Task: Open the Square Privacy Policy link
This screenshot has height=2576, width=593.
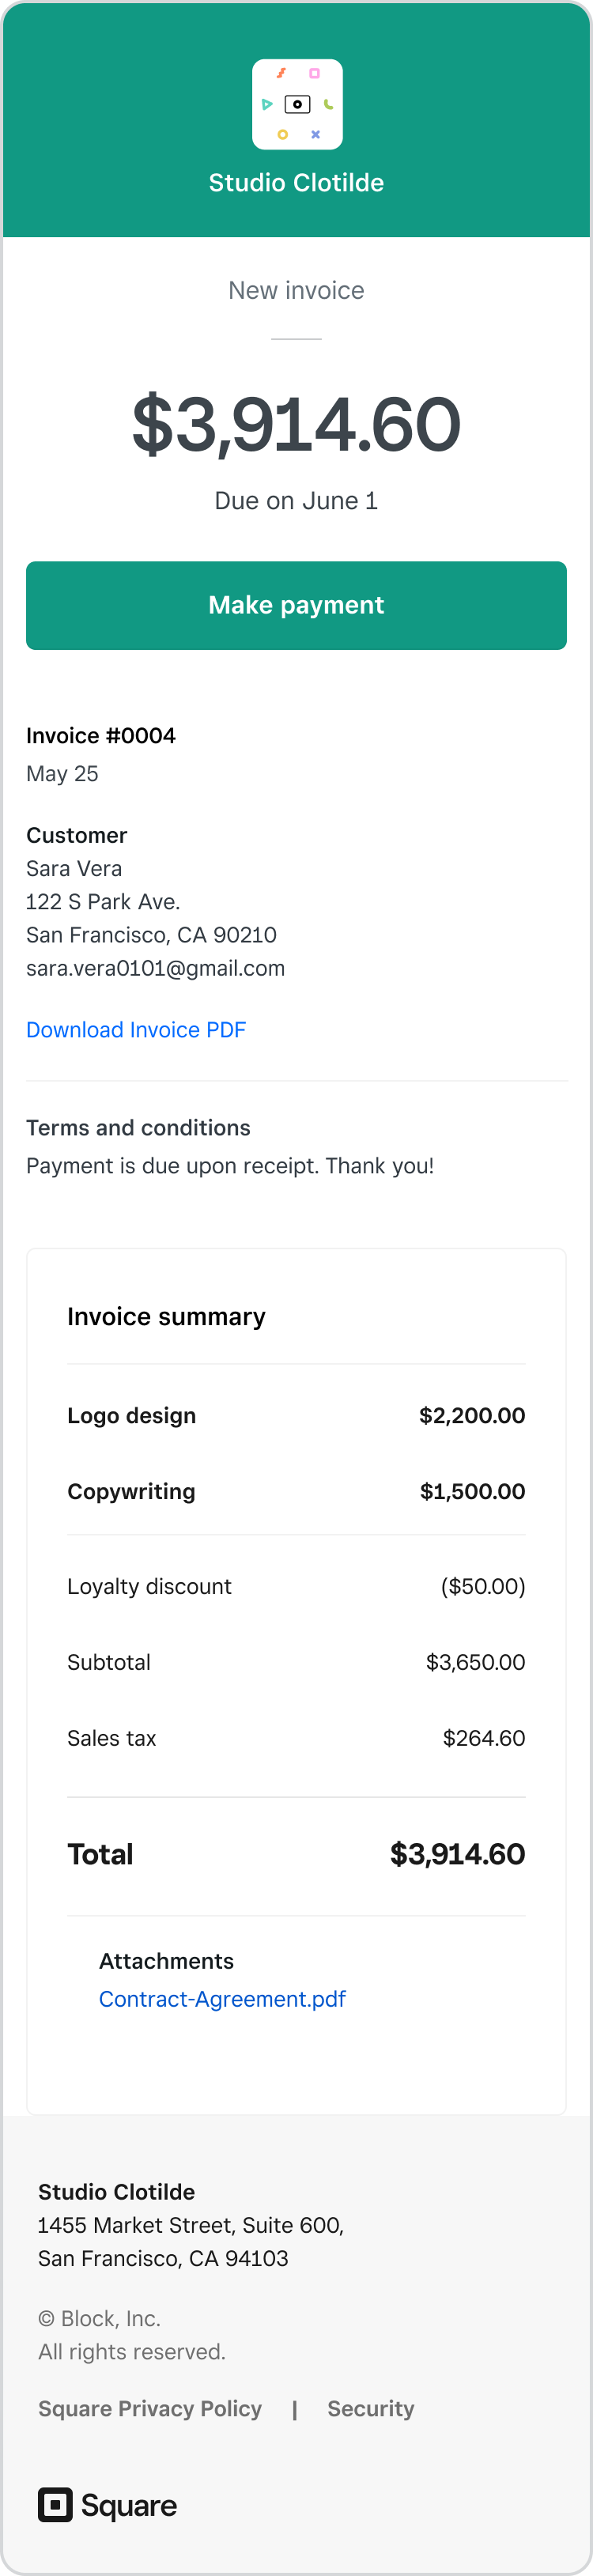Action: (150, 2408)
